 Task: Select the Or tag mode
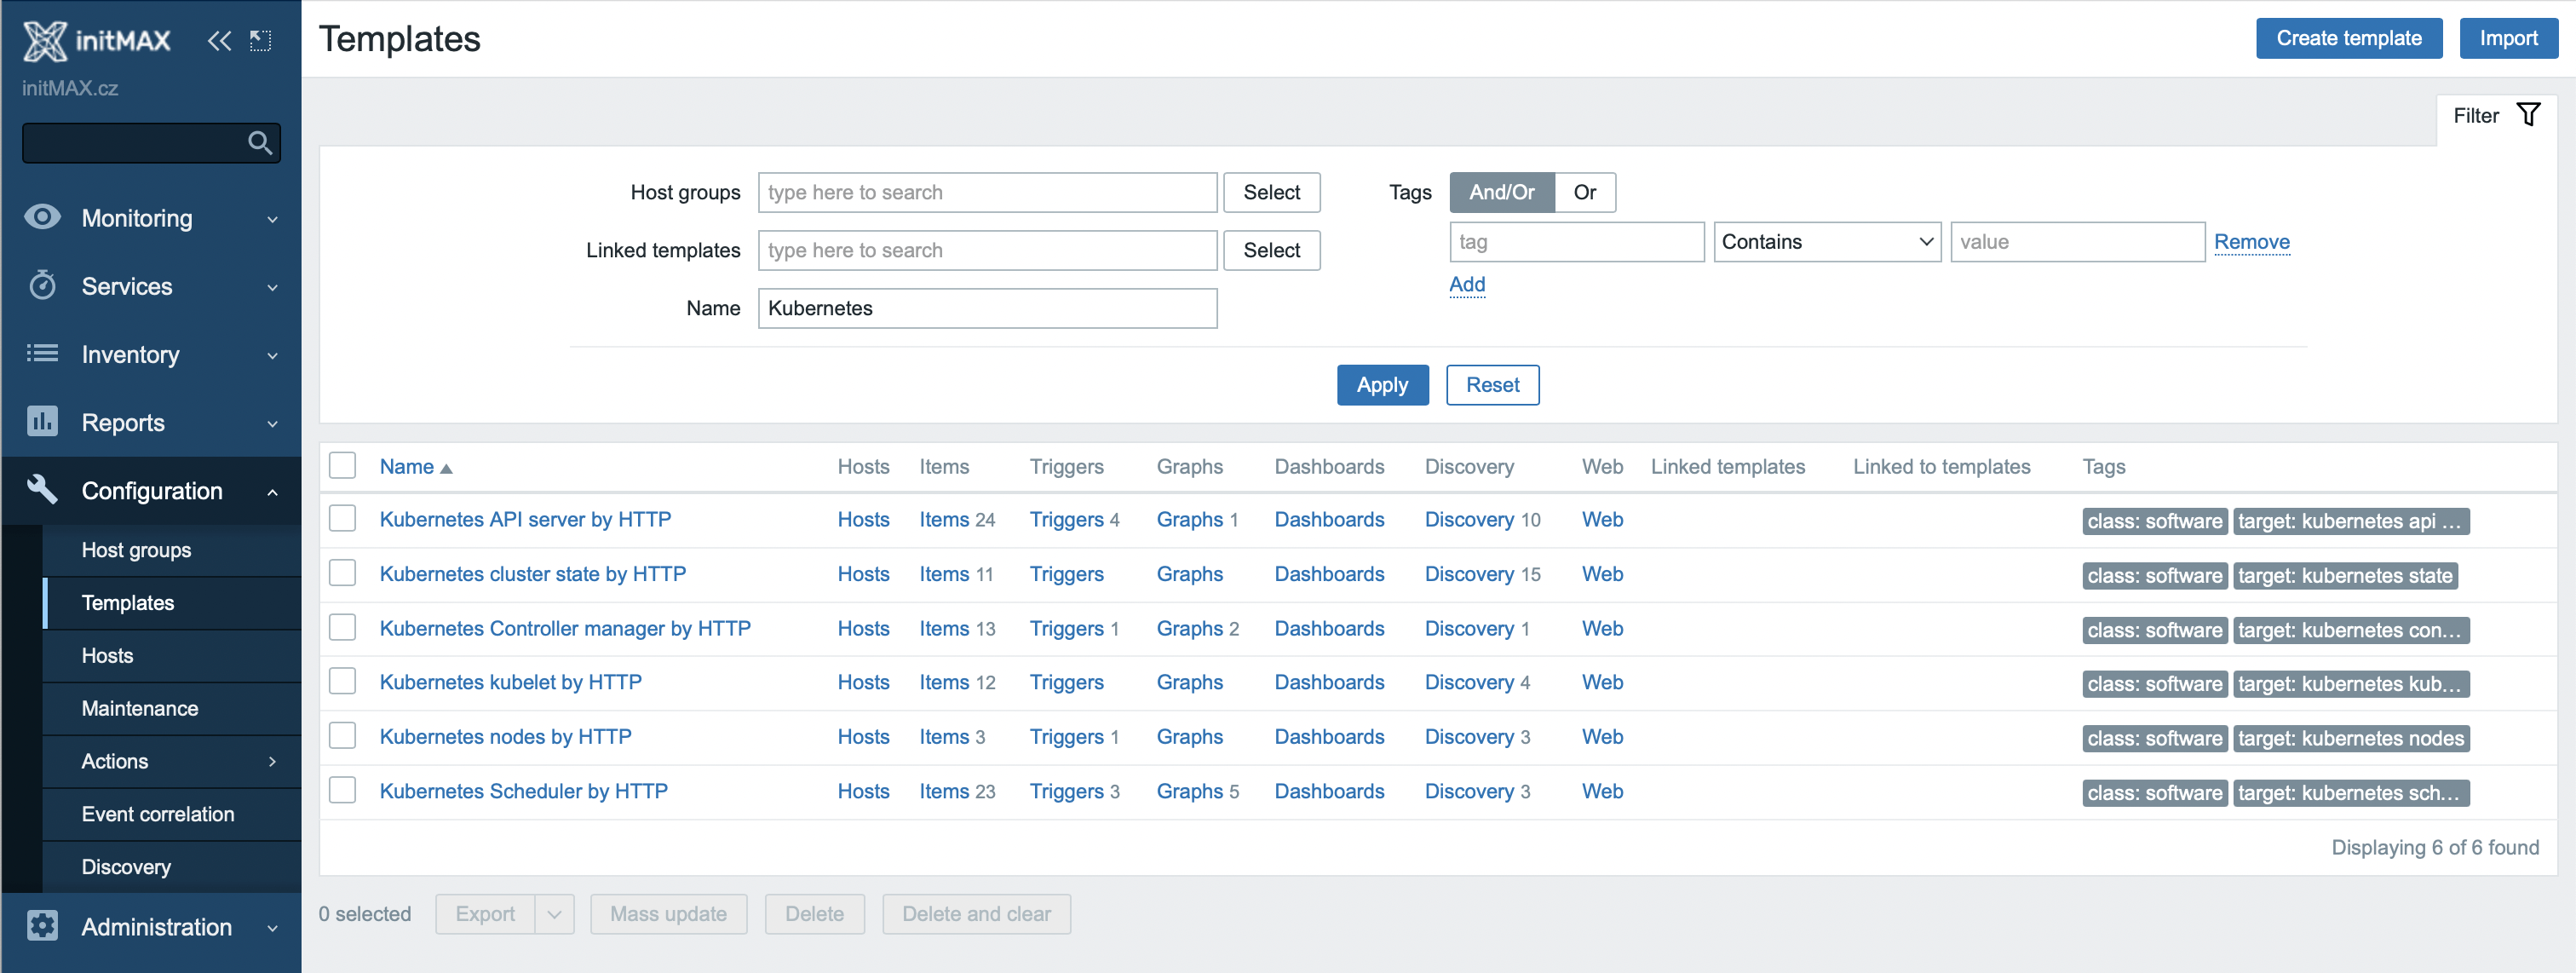coord(1584,192)
